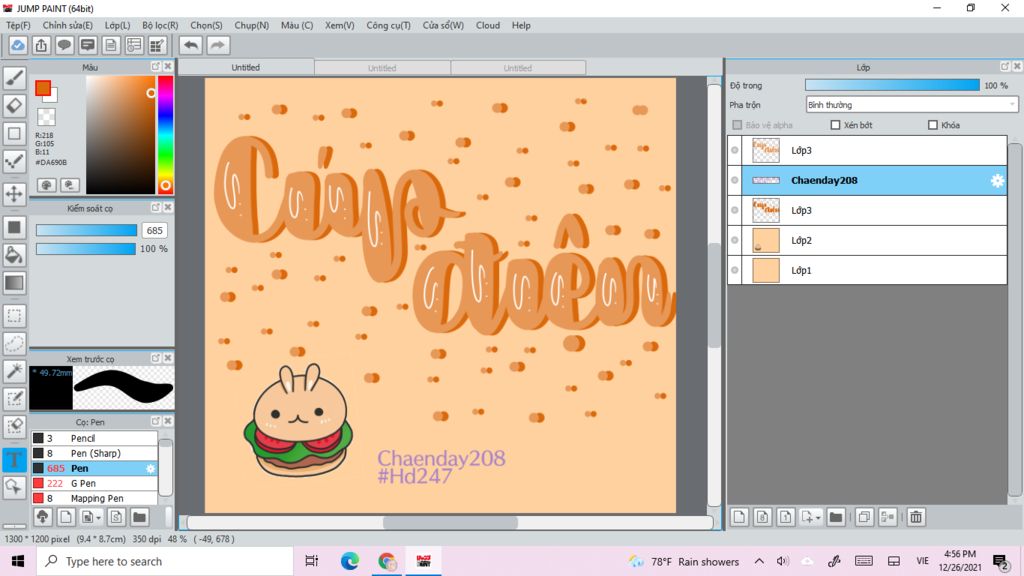The image size is (1024, 576).
Task: Select the Pencil brush row
Action: [94, 438]
